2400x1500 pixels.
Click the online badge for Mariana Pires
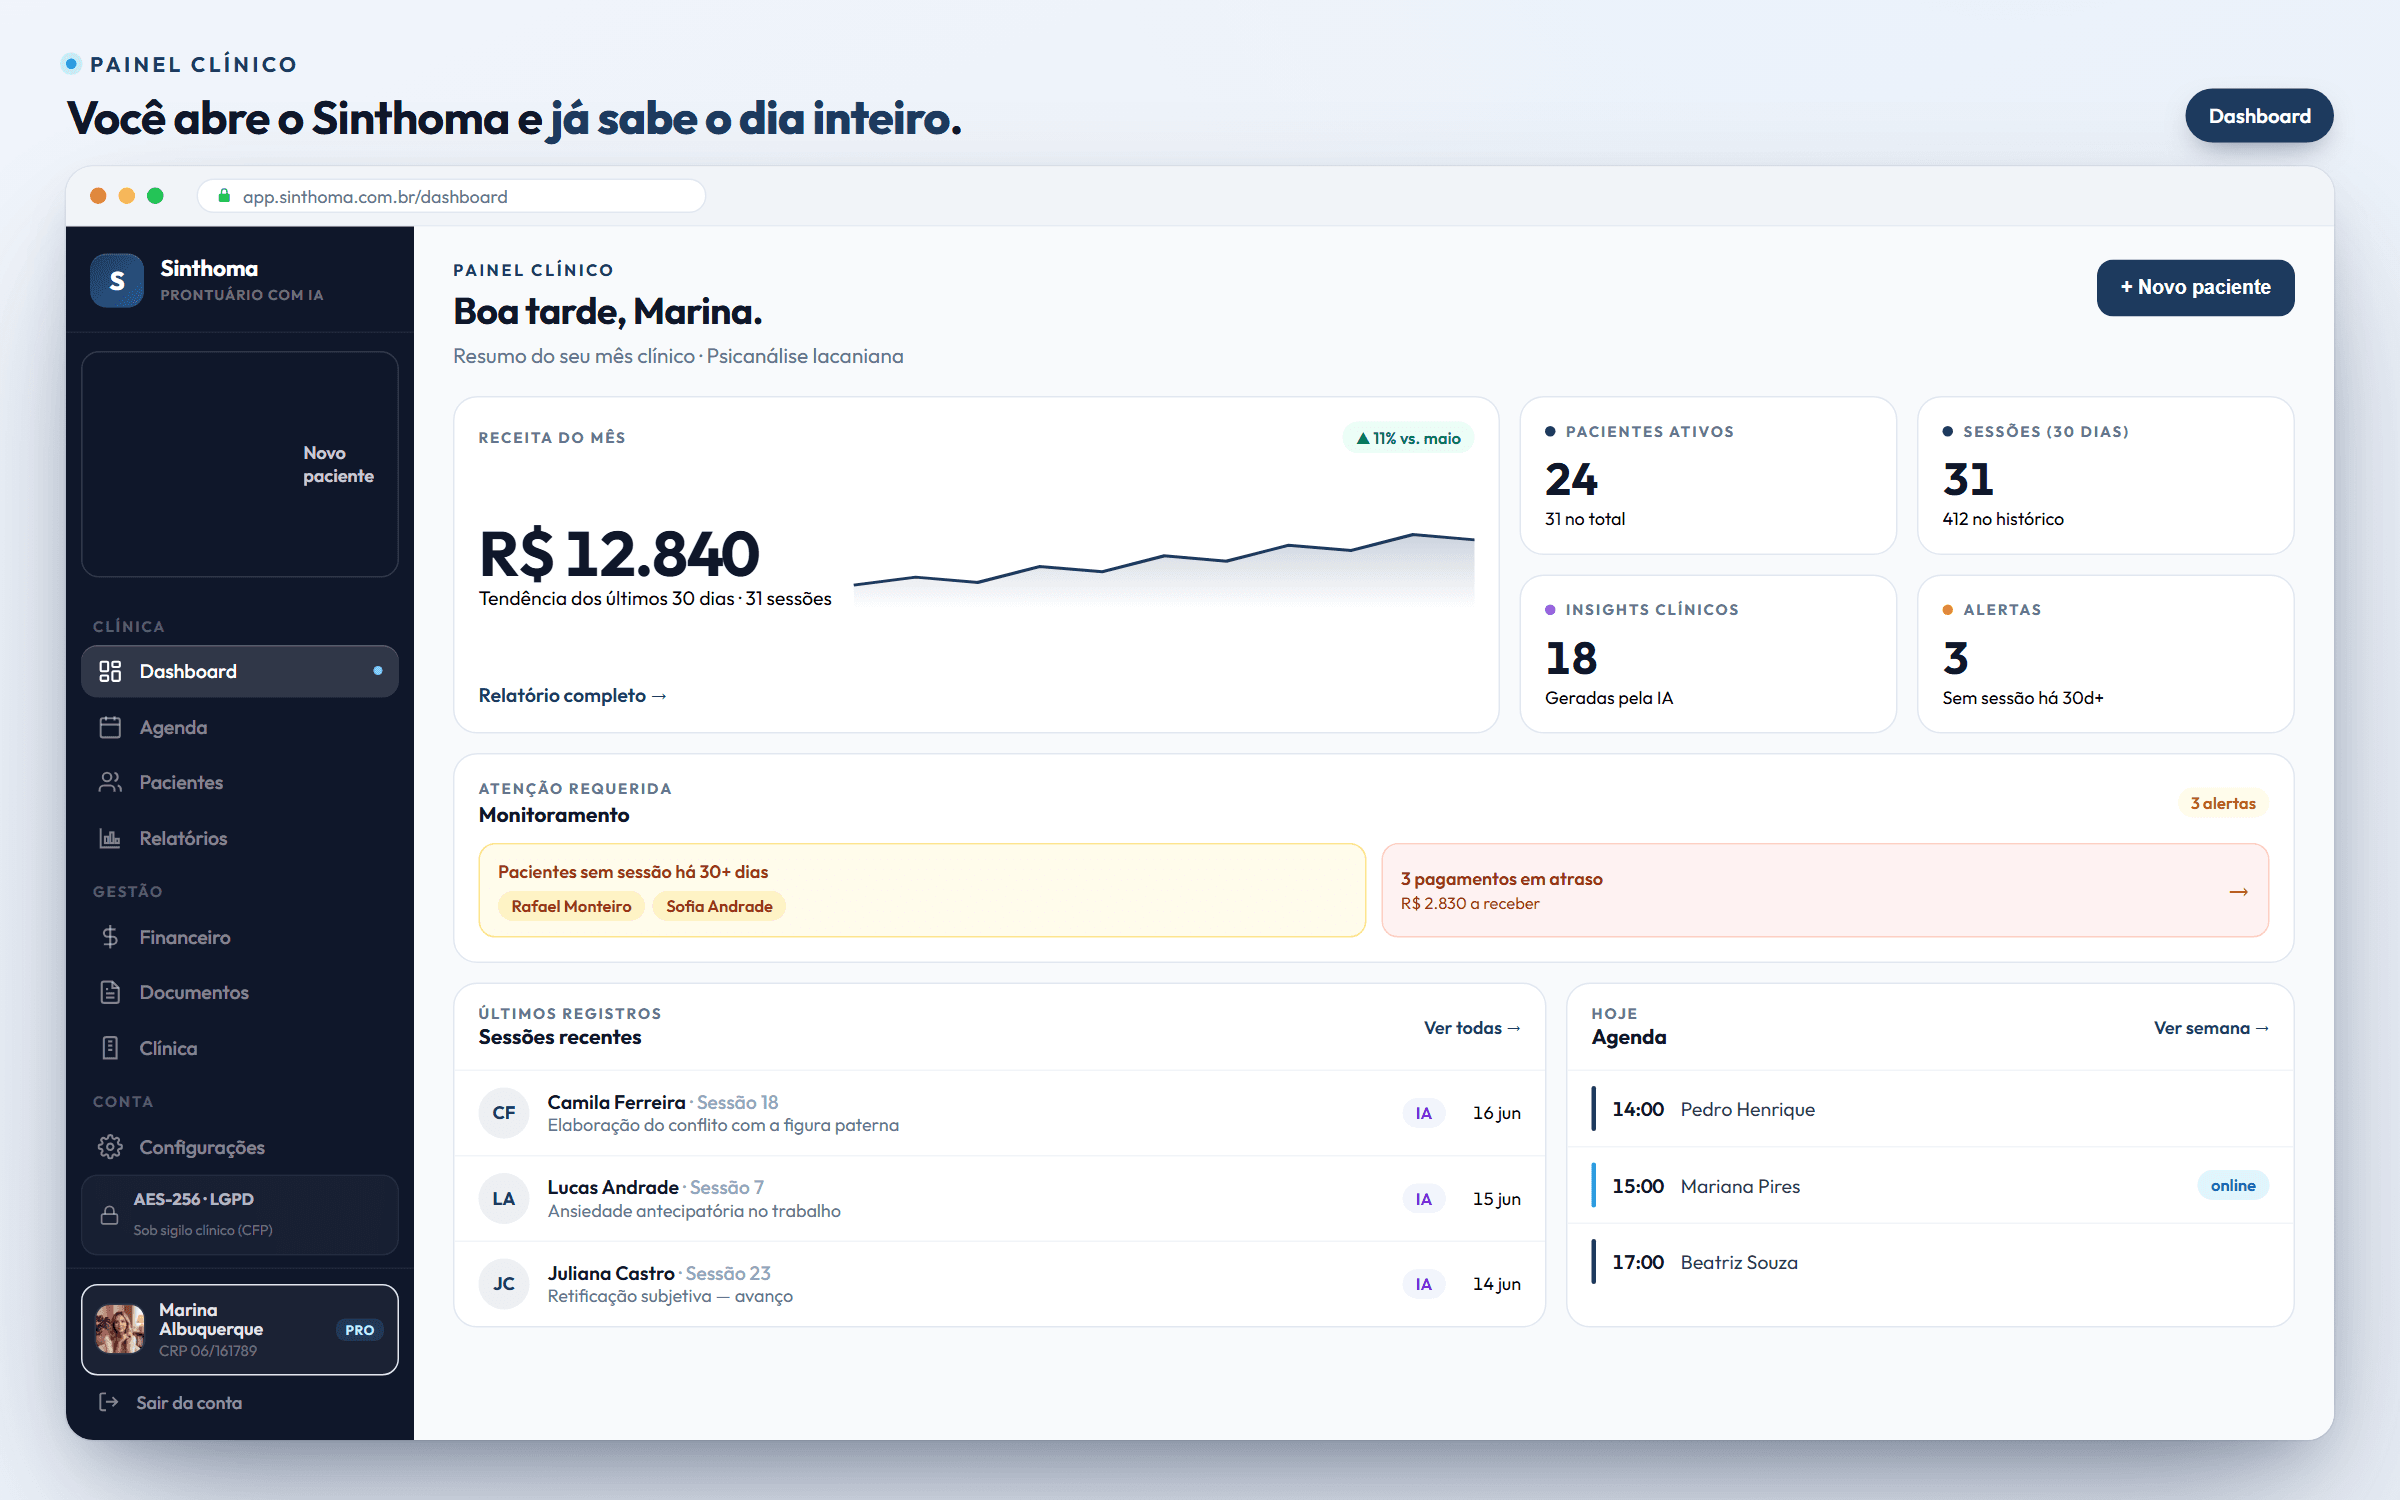point(2233,1185)
